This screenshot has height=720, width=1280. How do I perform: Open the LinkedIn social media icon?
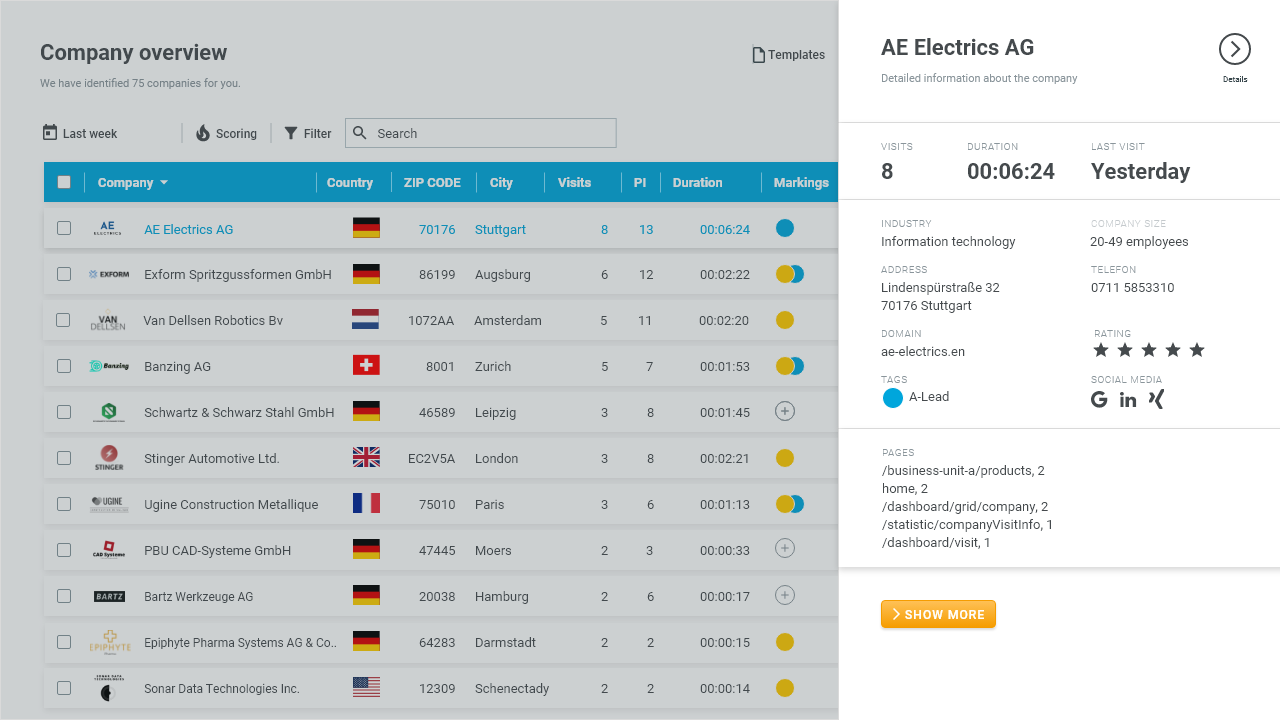tap(1128, 400)
